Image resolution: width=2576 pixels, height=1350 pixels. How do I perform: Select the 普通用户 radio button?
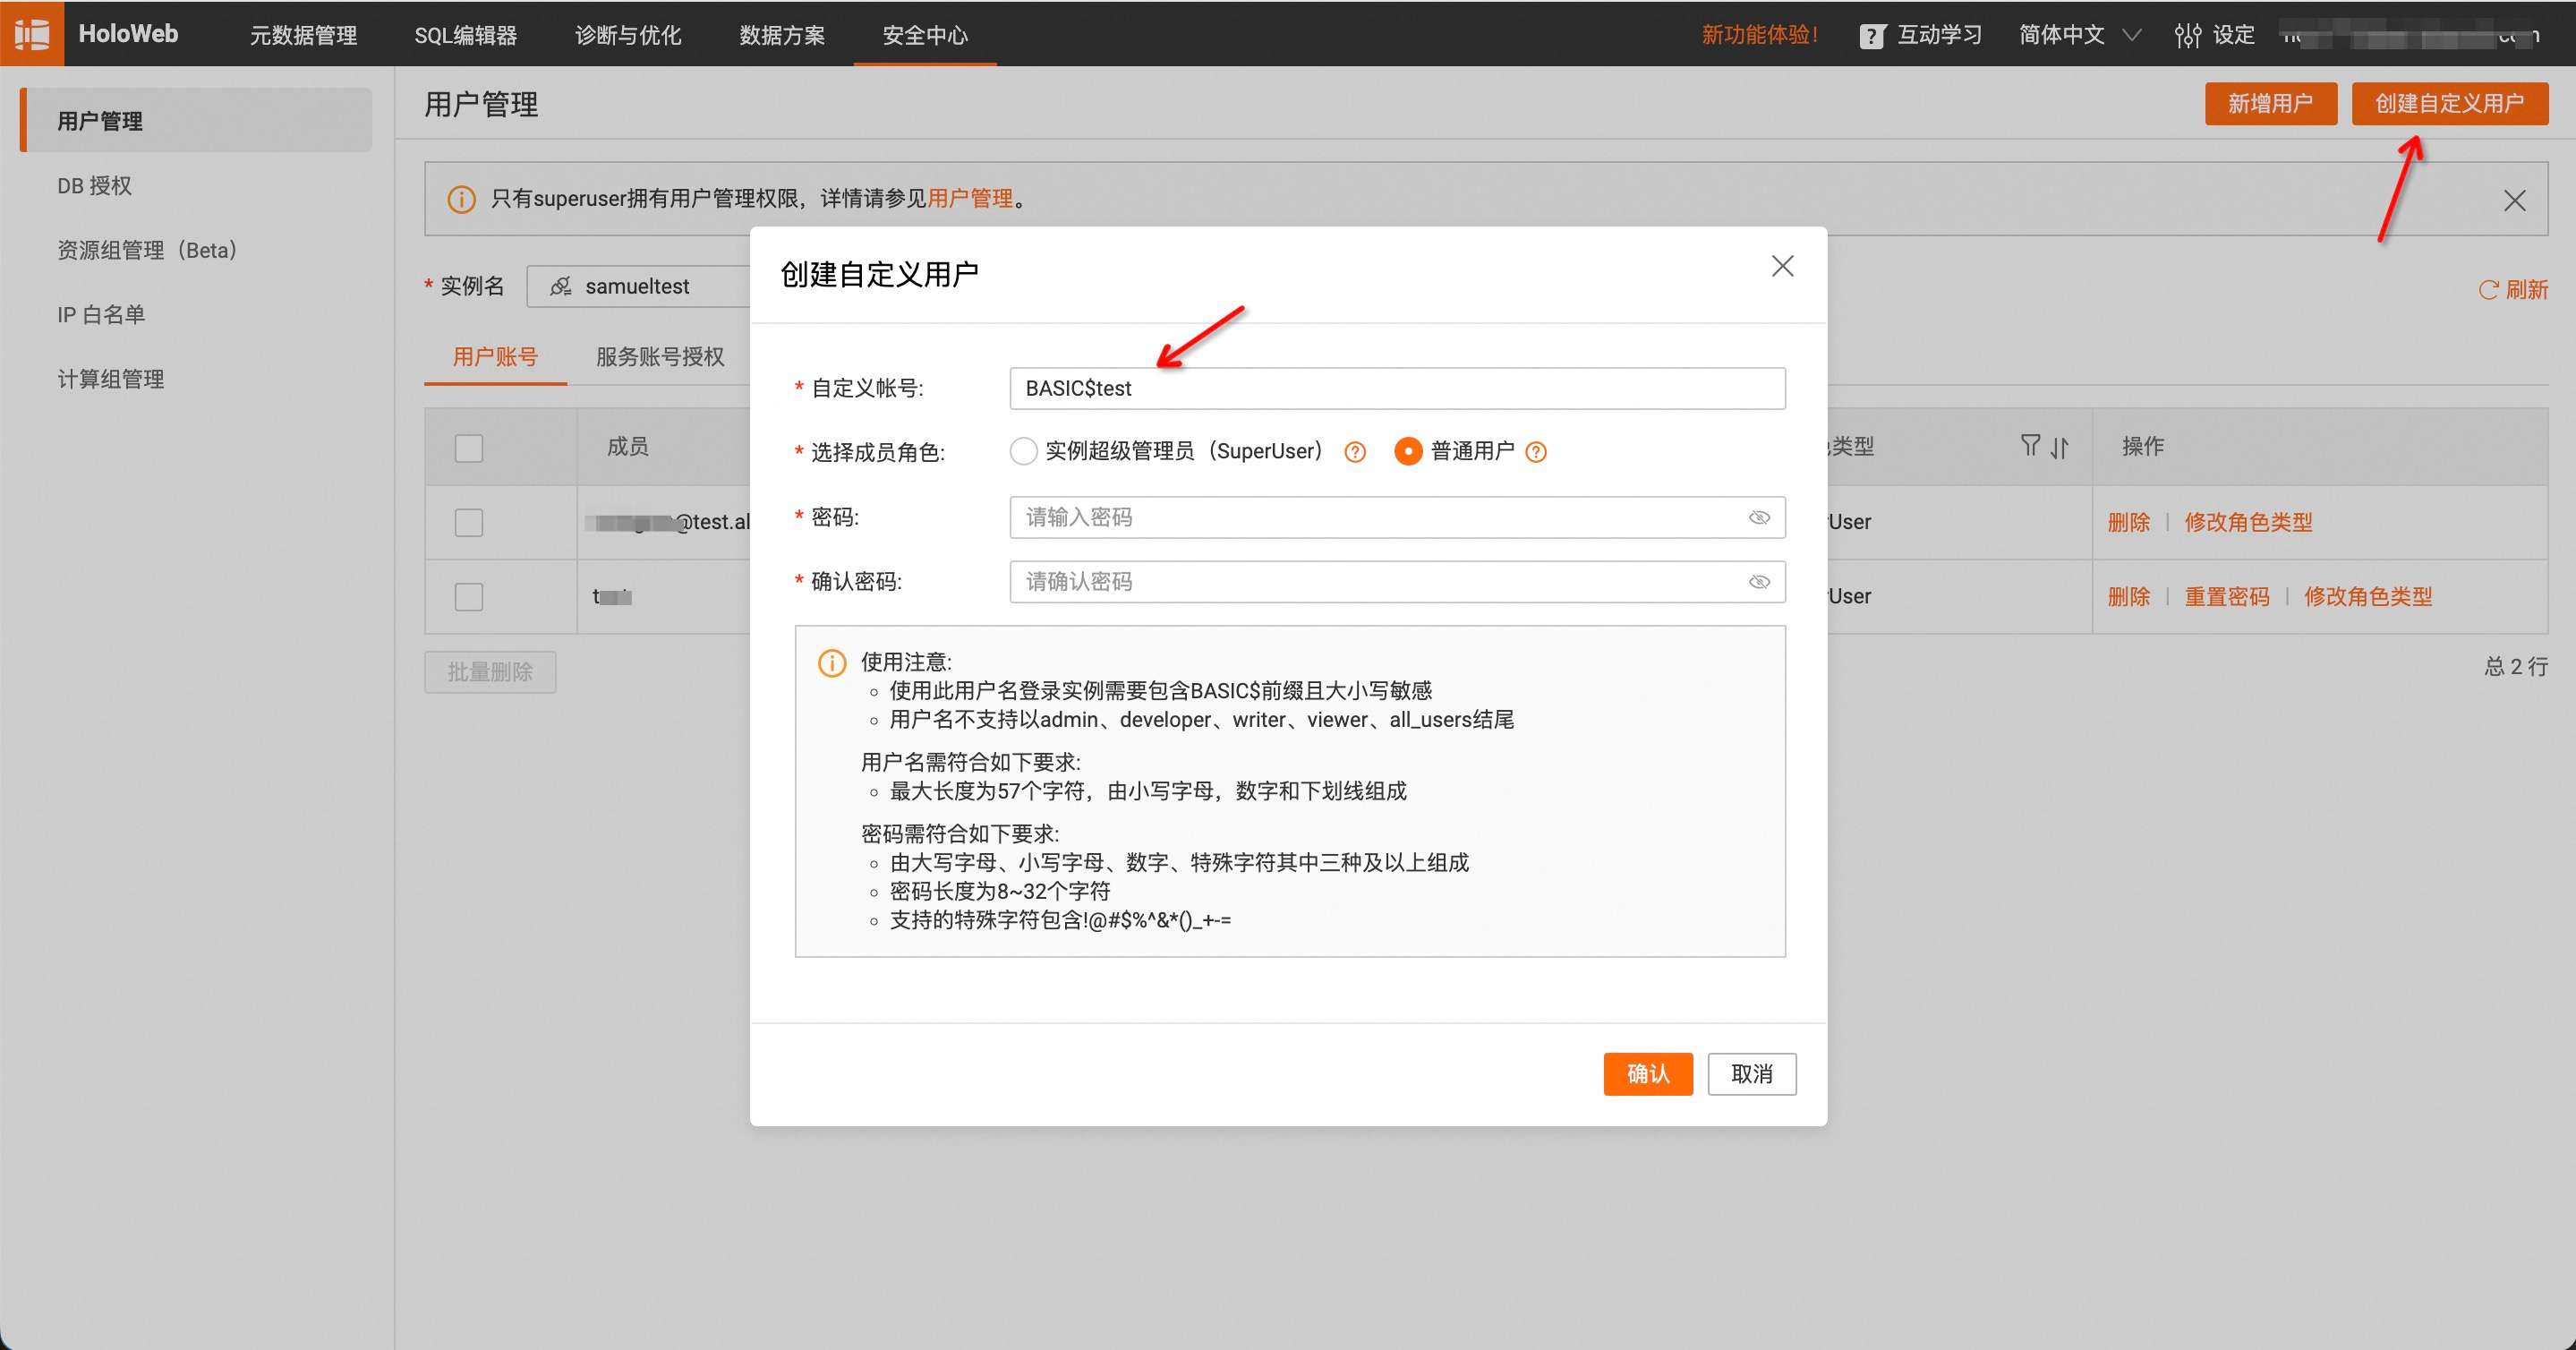[1408, 451]
